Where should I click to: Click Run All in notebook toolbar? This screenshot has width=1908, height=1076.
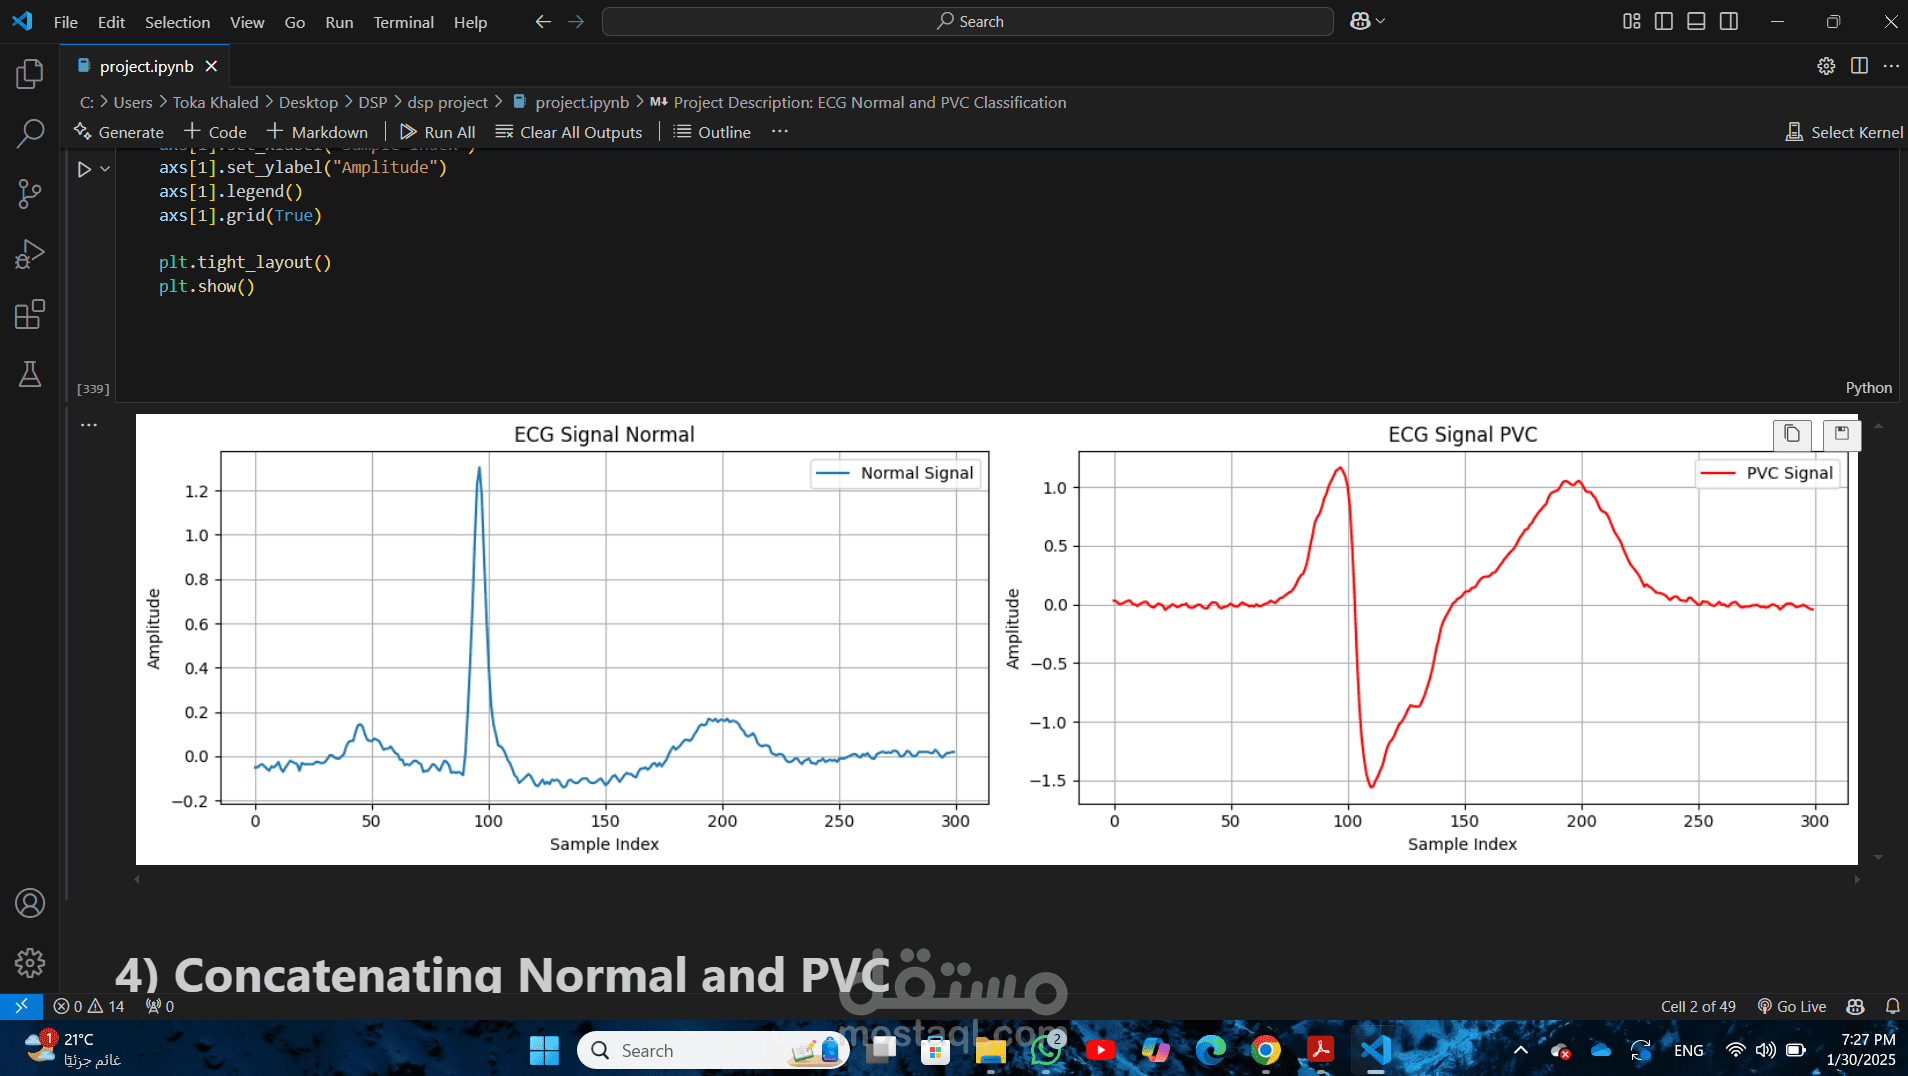[438, 132]
